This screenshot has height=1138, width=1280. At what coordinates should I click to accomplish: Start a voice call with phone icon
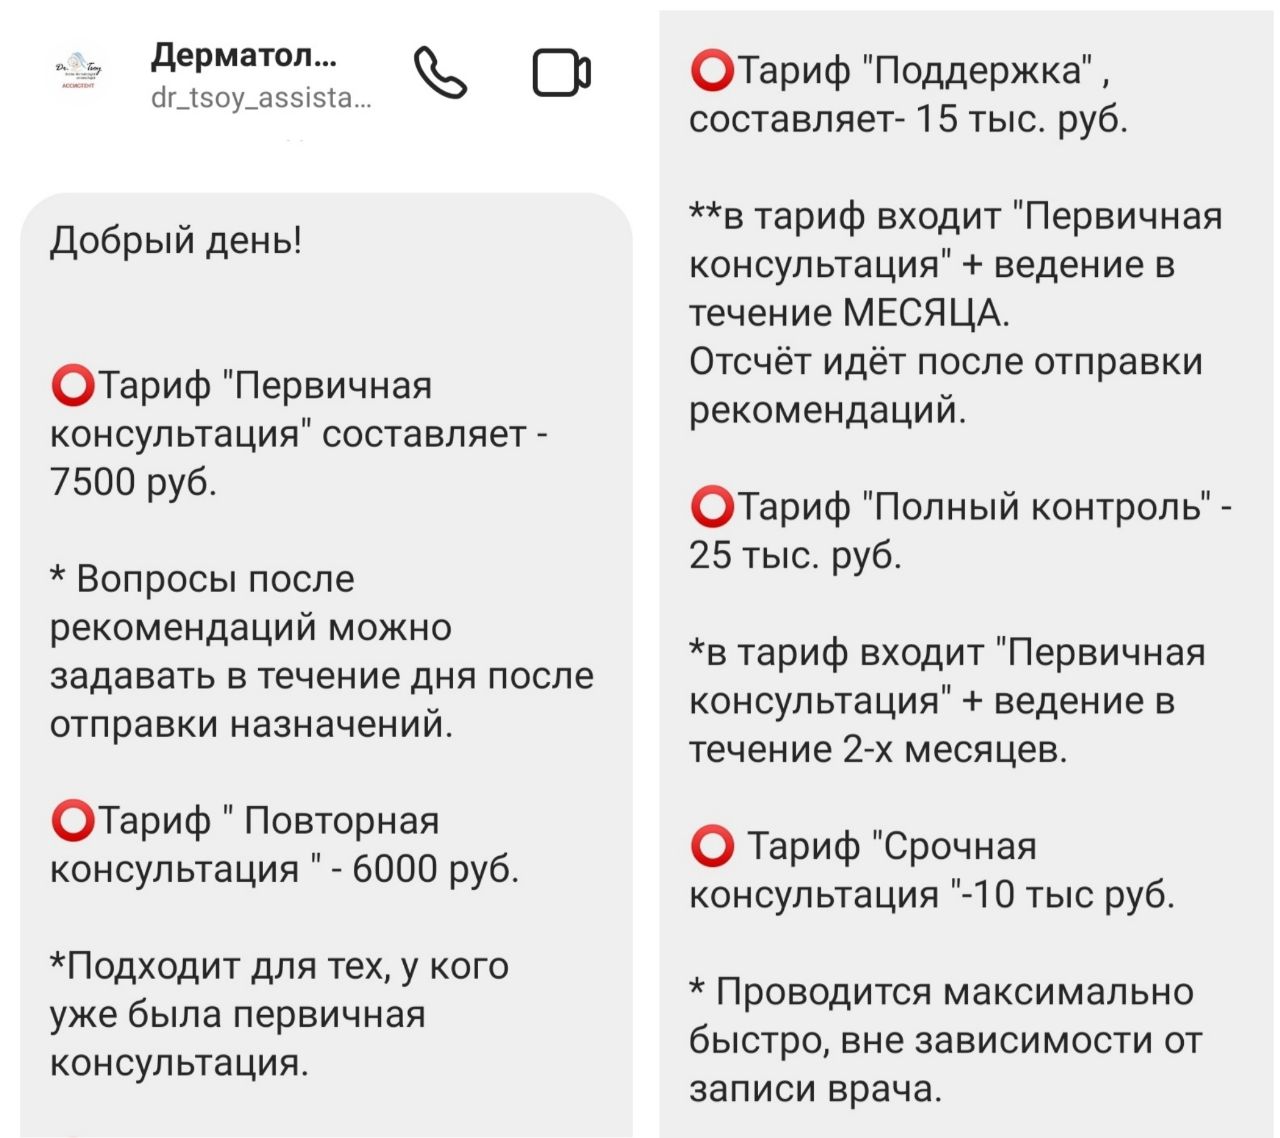click(440, 73)
